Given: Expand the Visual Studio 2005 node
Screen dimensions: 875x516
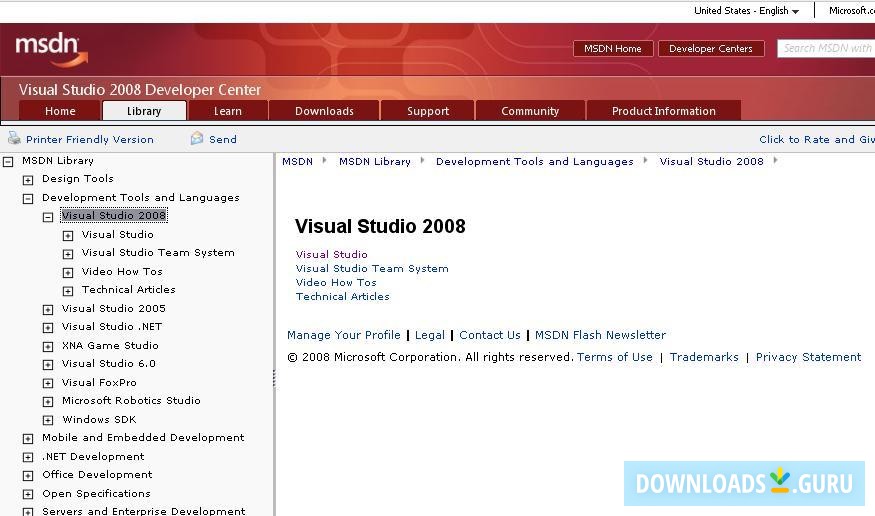Looking at the screenshot, I should [48, 310].
